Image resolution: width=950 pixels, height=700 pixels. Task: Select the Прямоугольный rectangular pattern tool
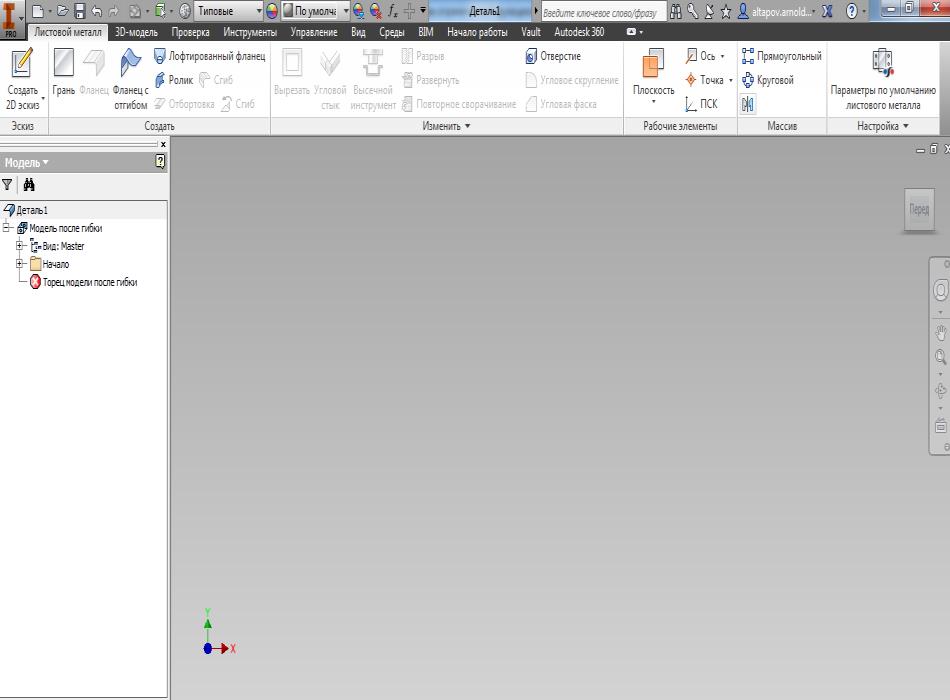[781, 56]
